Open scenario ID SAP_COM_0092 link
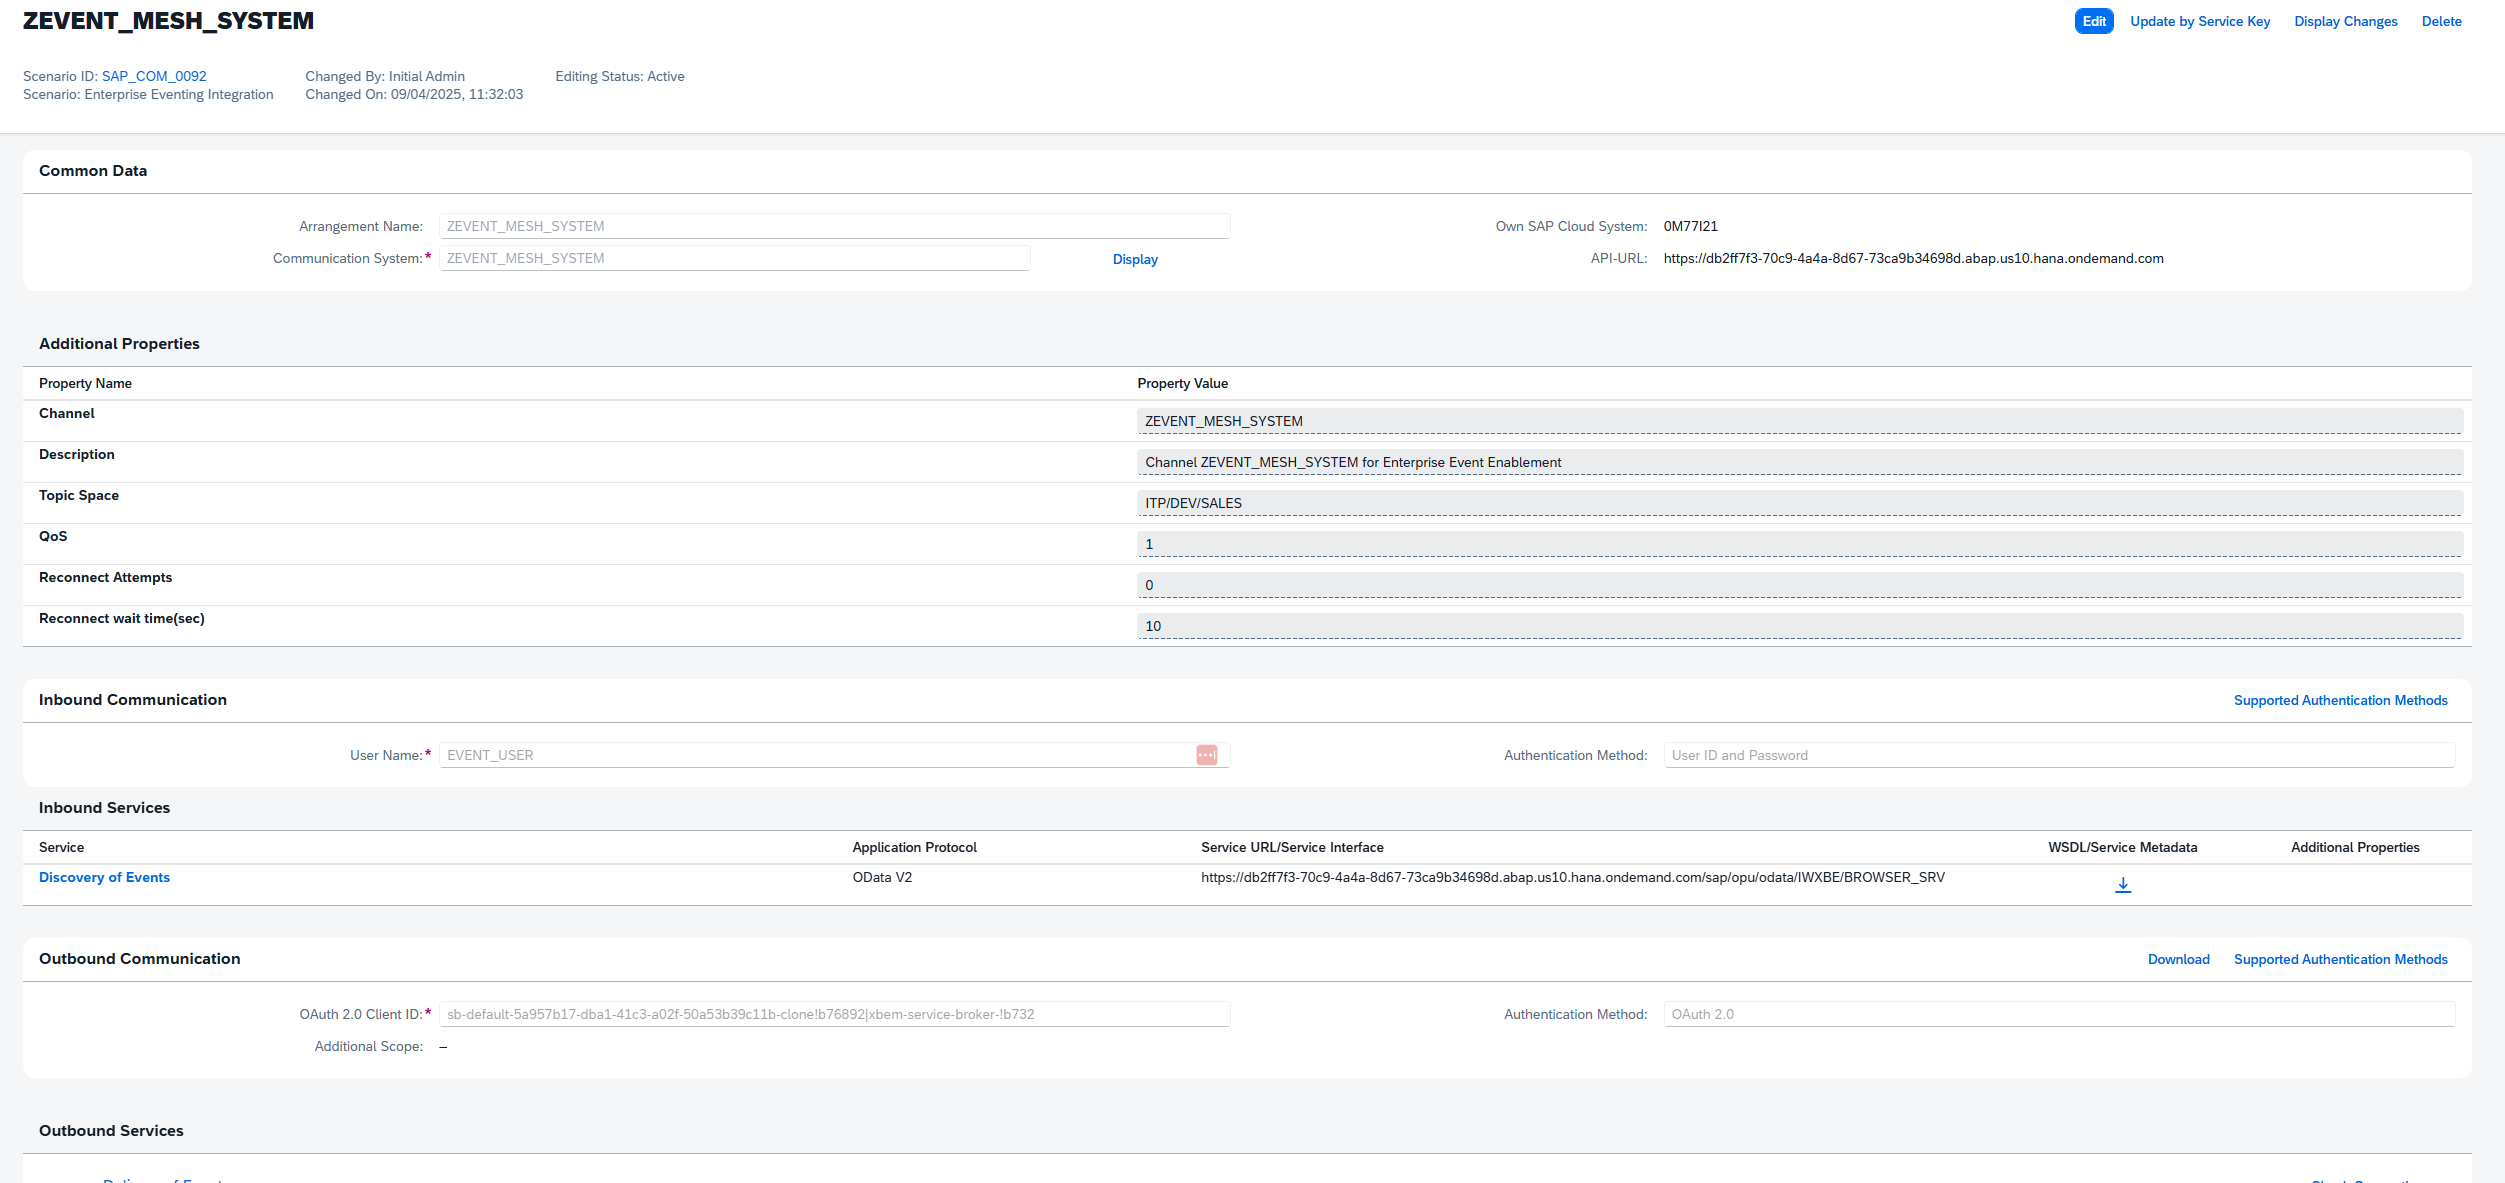This screenshot has height=1183, width=2505. pyautogui.click(x=154, y=76)
